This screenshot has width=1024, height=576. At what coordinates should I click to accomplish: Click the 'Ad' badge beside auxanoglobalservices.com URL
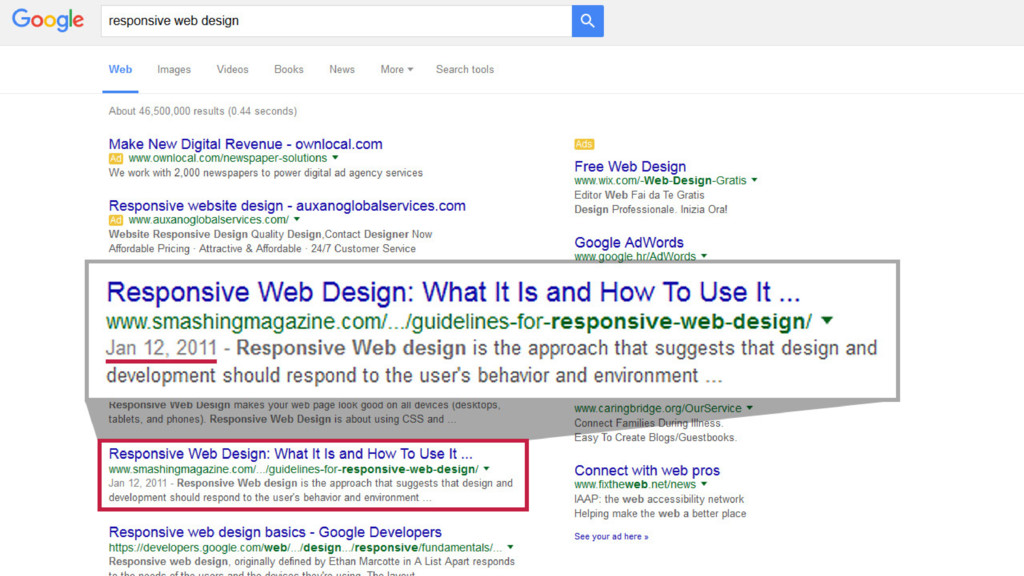[116, 220]
